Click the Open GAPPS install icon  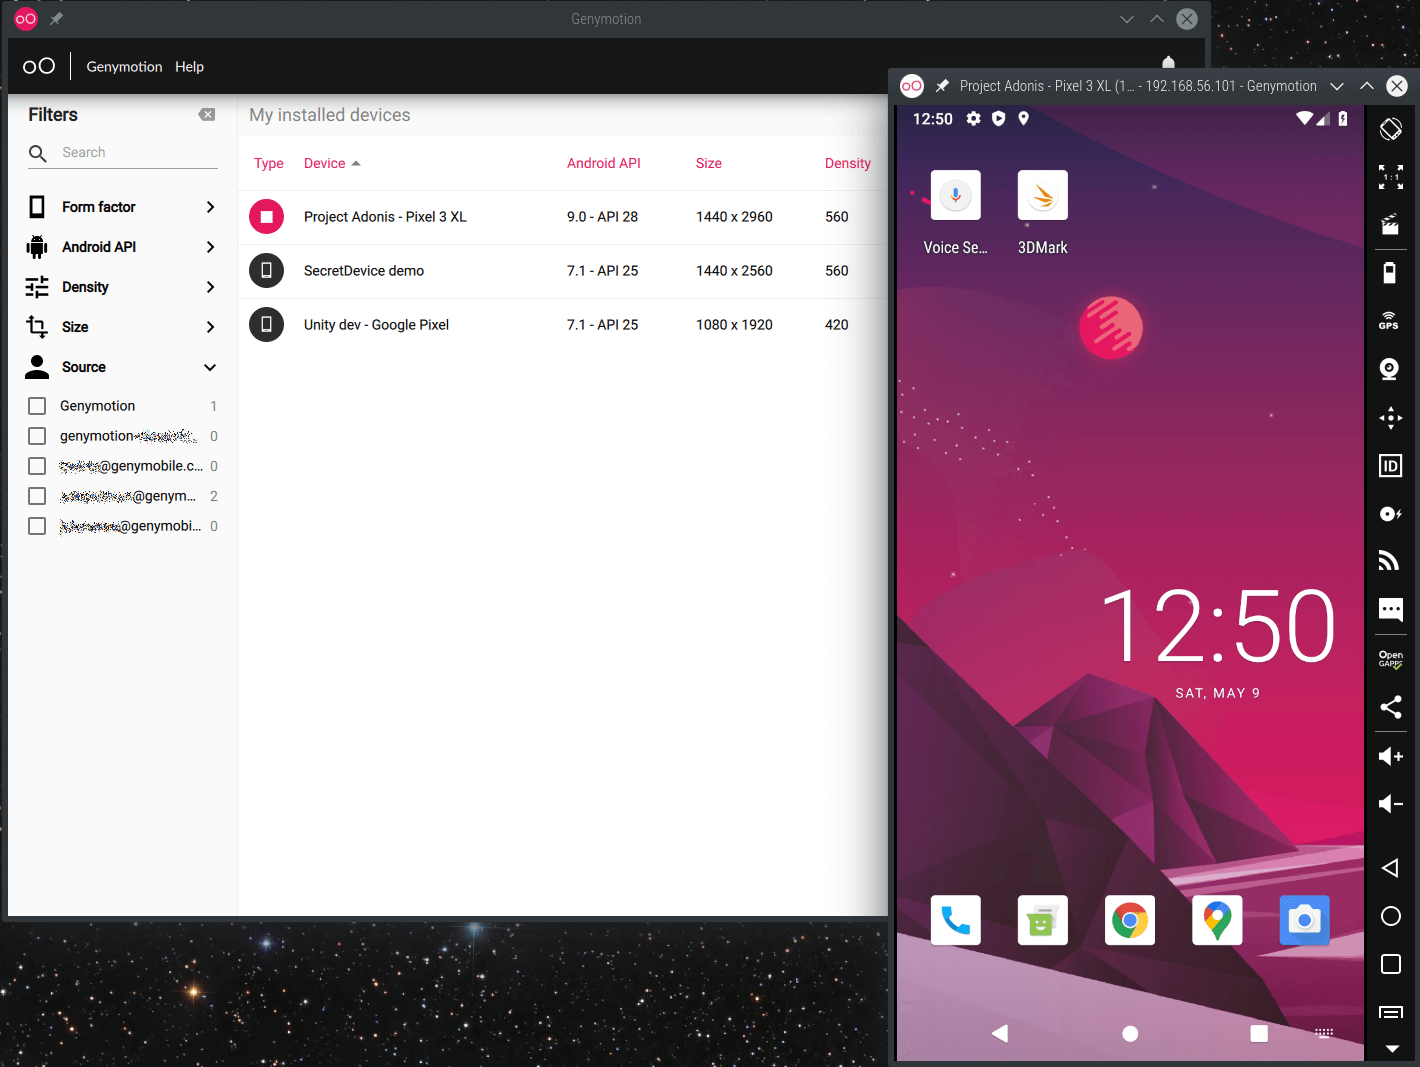[x=1390, y=660]
